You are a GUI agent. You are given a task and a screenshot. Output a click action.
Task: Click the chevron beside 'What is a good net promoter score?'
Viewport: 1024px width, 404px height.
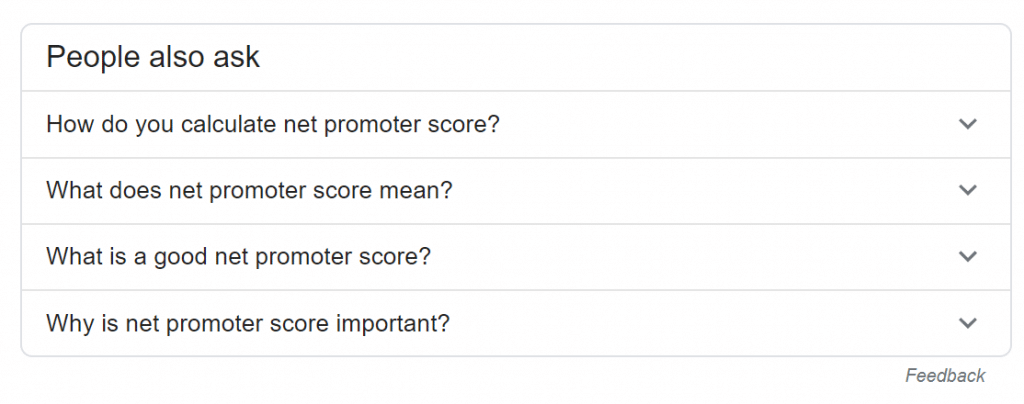(x=967, y=256)
